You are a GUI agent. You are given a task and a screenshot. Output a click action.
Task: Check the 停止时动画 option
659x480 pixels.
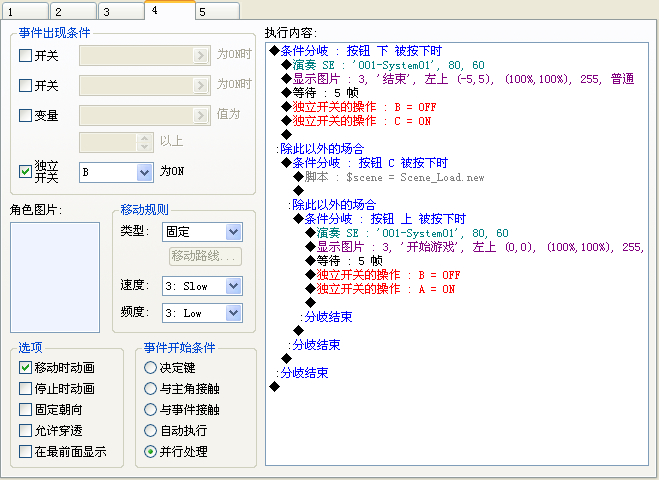coord(25,388)
